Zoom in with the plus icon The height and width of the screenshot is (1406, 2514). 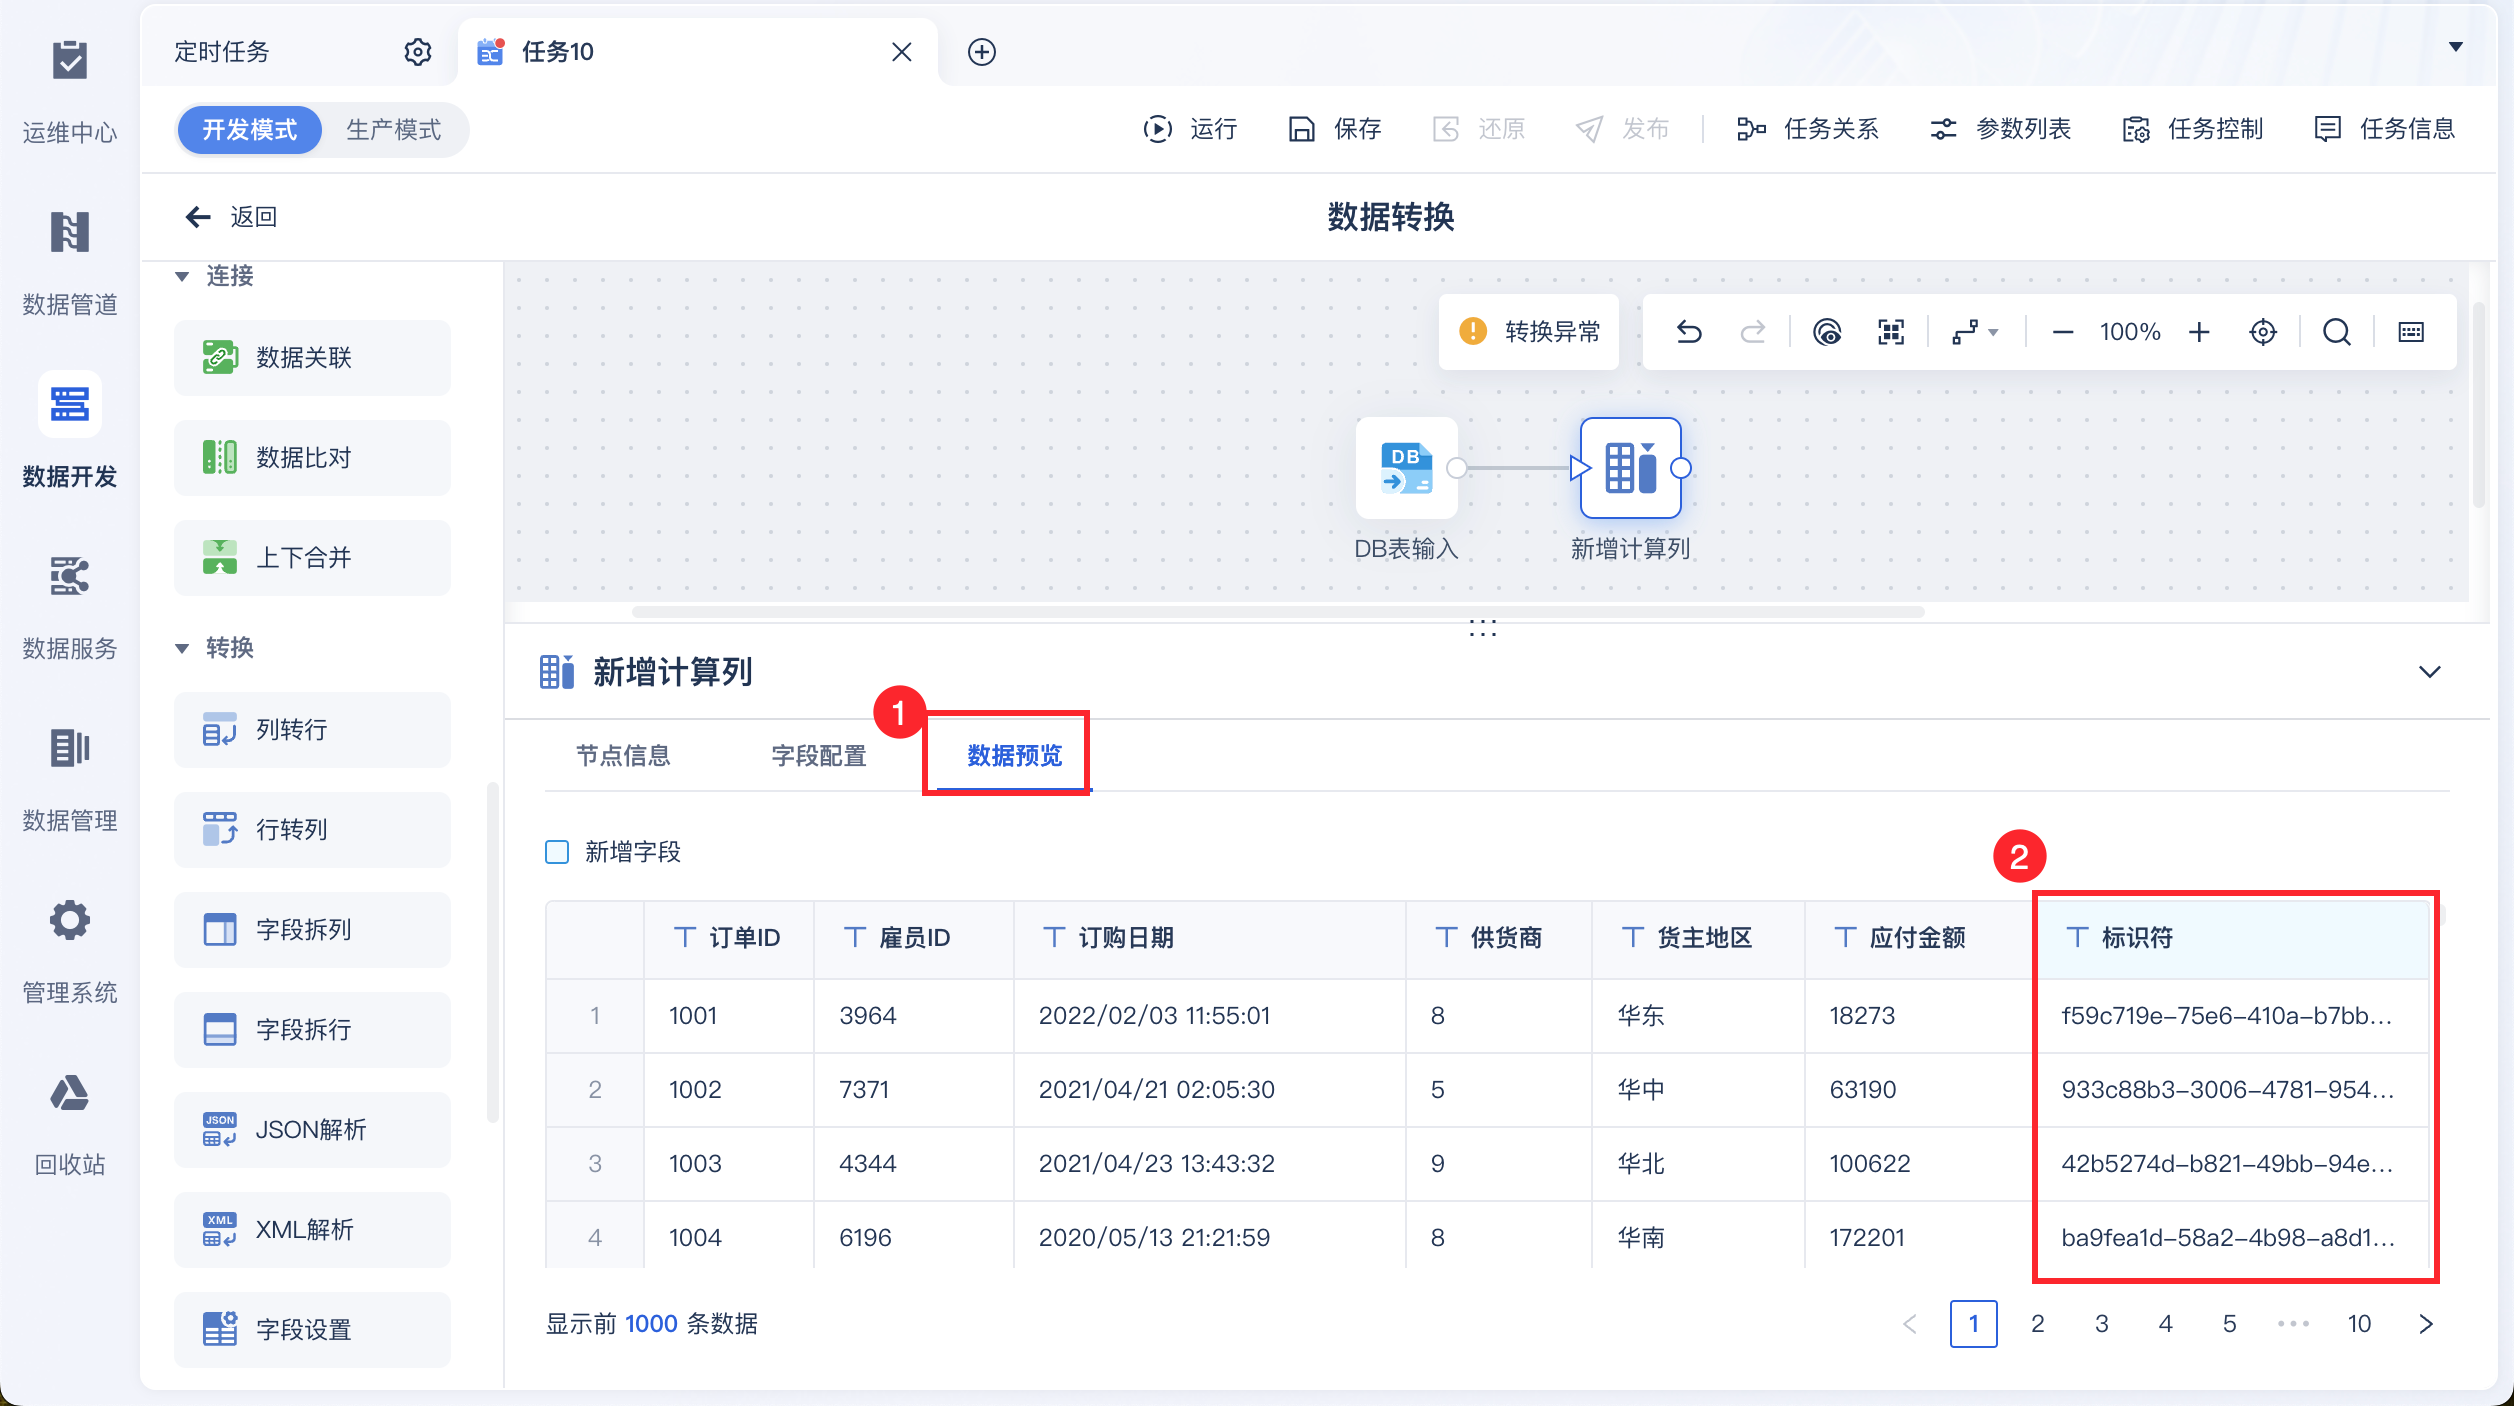click(x=2199, y=332)
